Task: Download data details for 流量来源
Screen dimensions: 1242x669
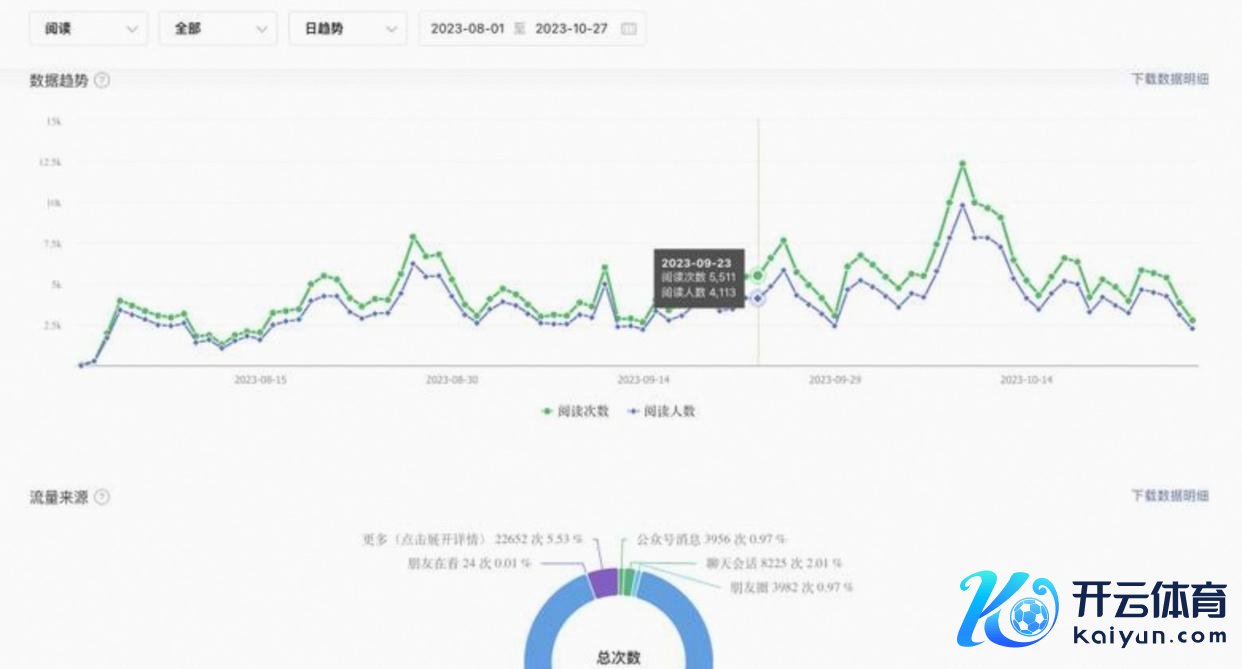Action: pyautogui.click(x=1169, y=496)
